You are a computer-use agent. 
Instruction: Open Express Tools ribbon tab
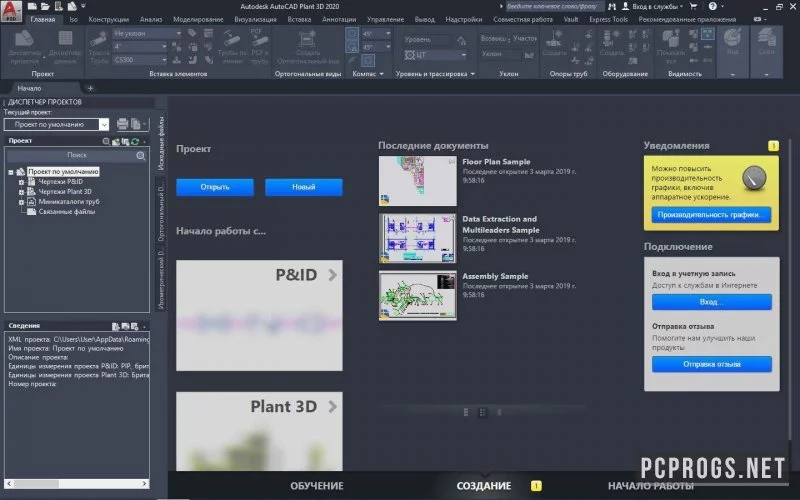coord(608,19)
